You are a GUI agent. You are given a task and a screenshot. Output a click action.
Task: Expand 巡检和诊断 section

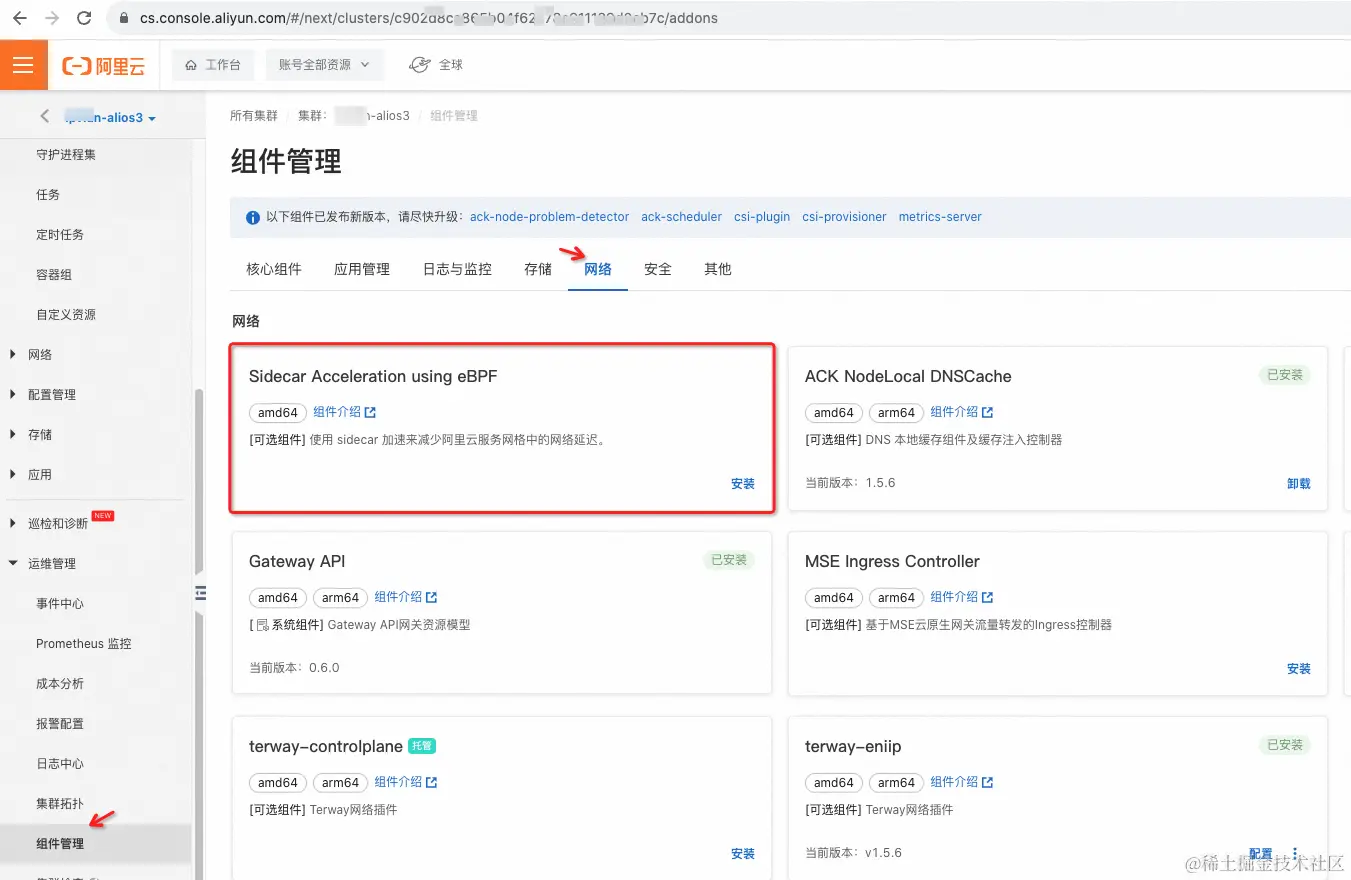click(58, 524)
